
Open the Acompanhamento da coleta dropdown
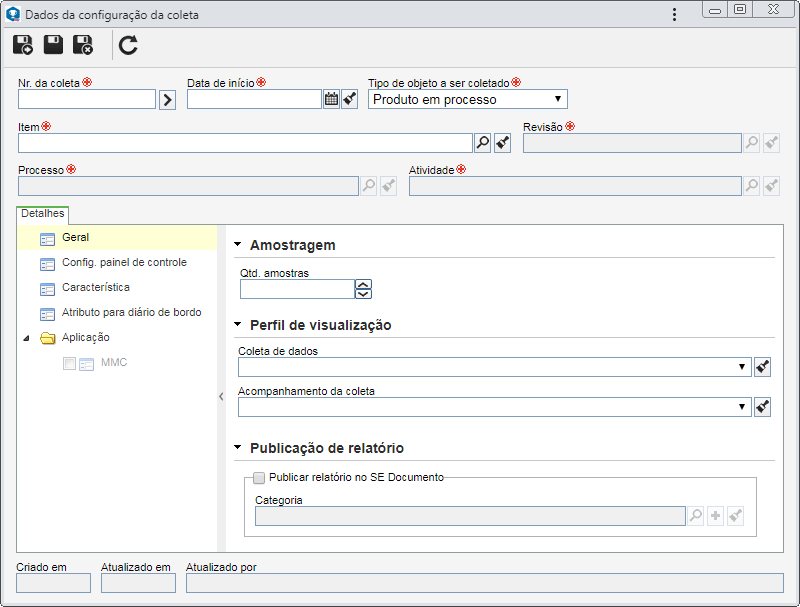click(494, 407)
